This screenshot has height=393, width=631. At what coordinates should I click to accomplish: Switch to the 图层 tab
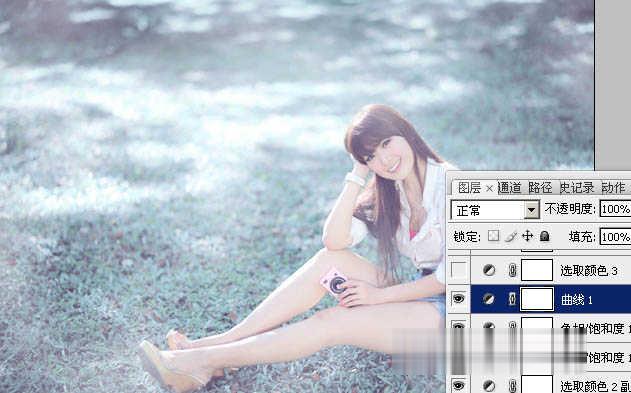pyautogui.click(x=469, y=187)
